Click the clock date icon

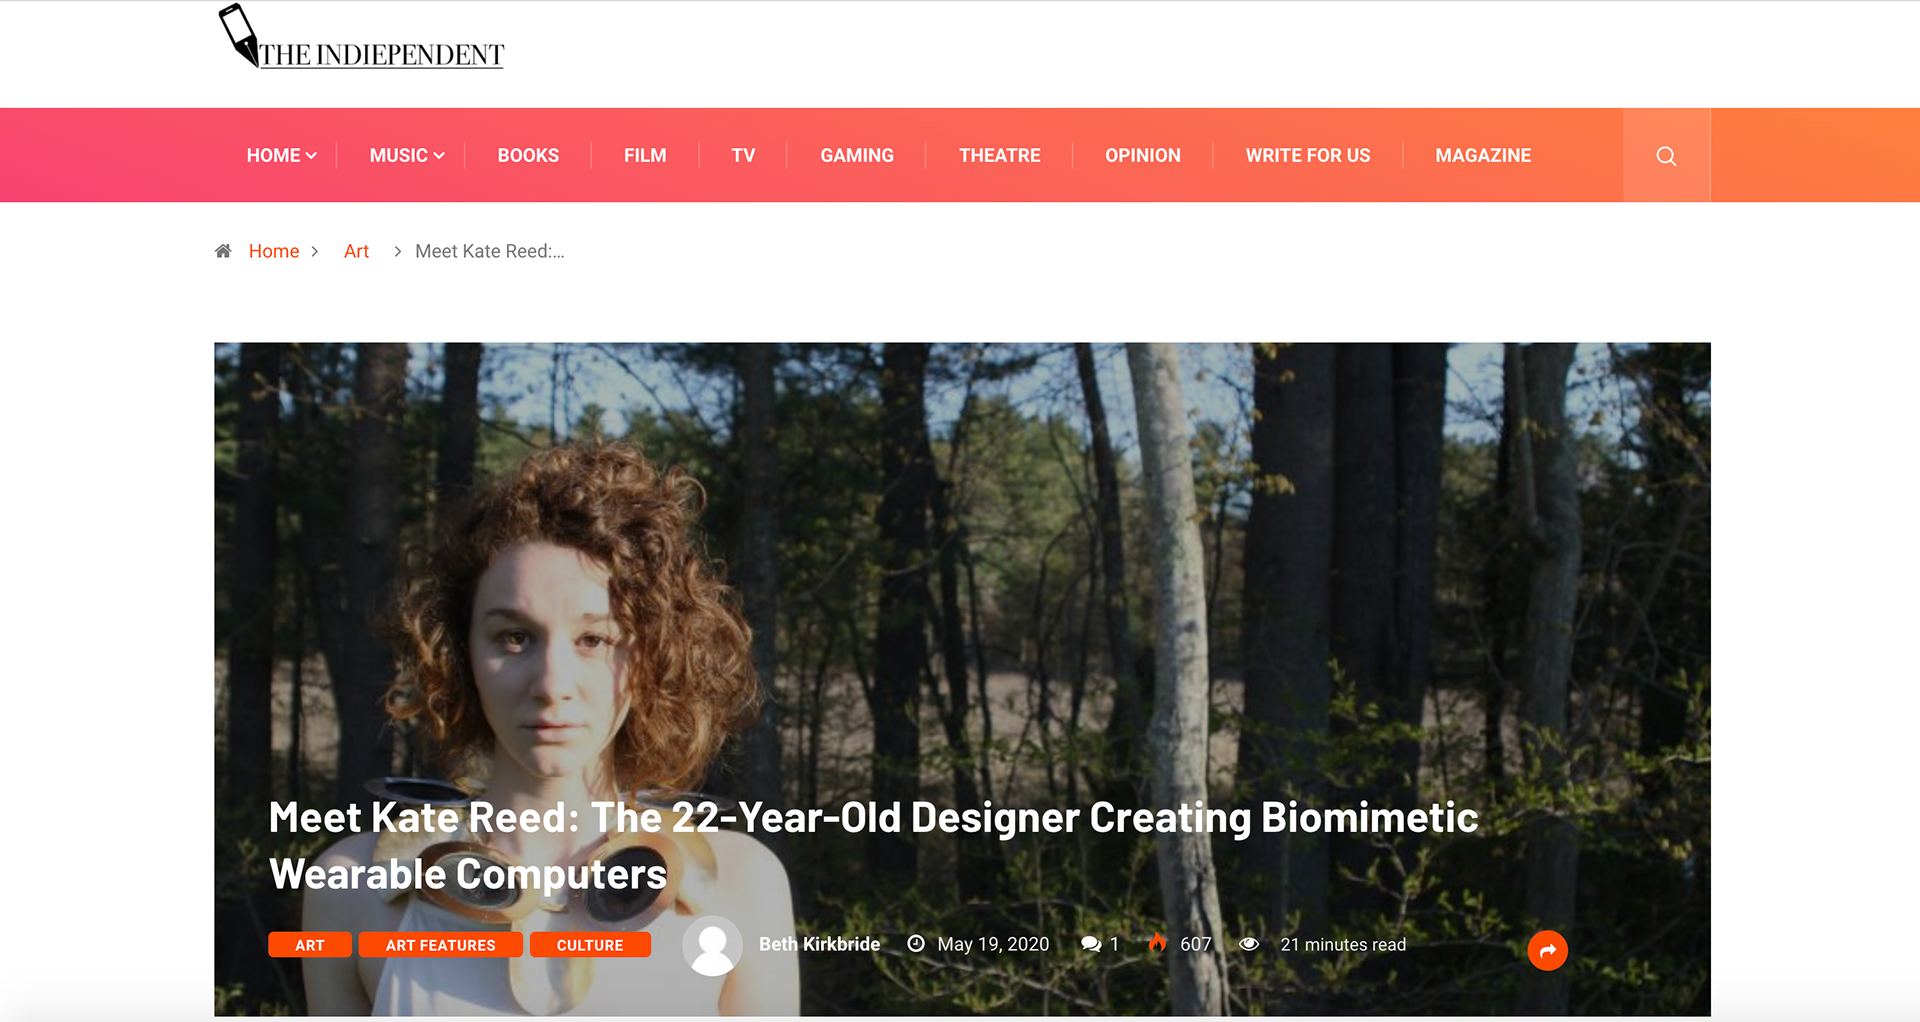click(916, 944)
